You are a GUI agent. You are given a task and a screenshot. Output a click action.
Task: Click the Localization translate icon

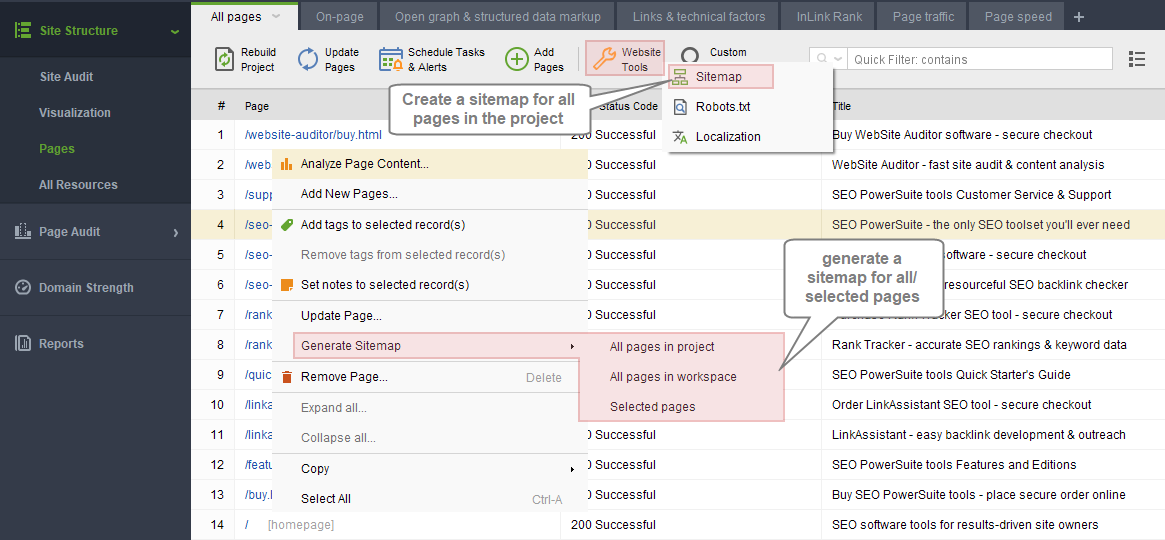pos(680,137)
